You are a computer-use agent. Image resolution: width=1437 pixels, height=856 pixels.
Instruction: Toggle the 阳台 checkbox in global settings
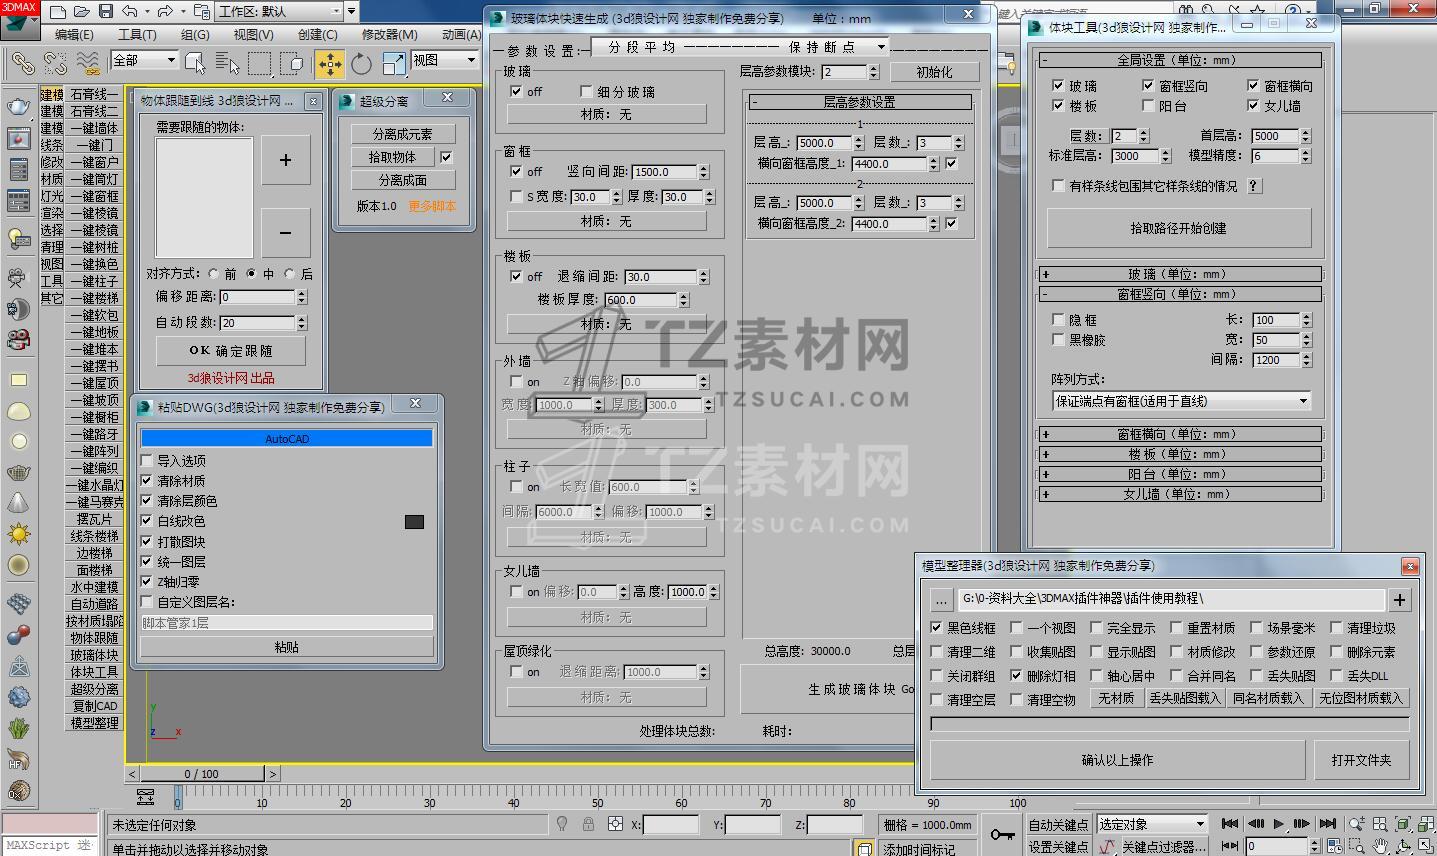1148,106
